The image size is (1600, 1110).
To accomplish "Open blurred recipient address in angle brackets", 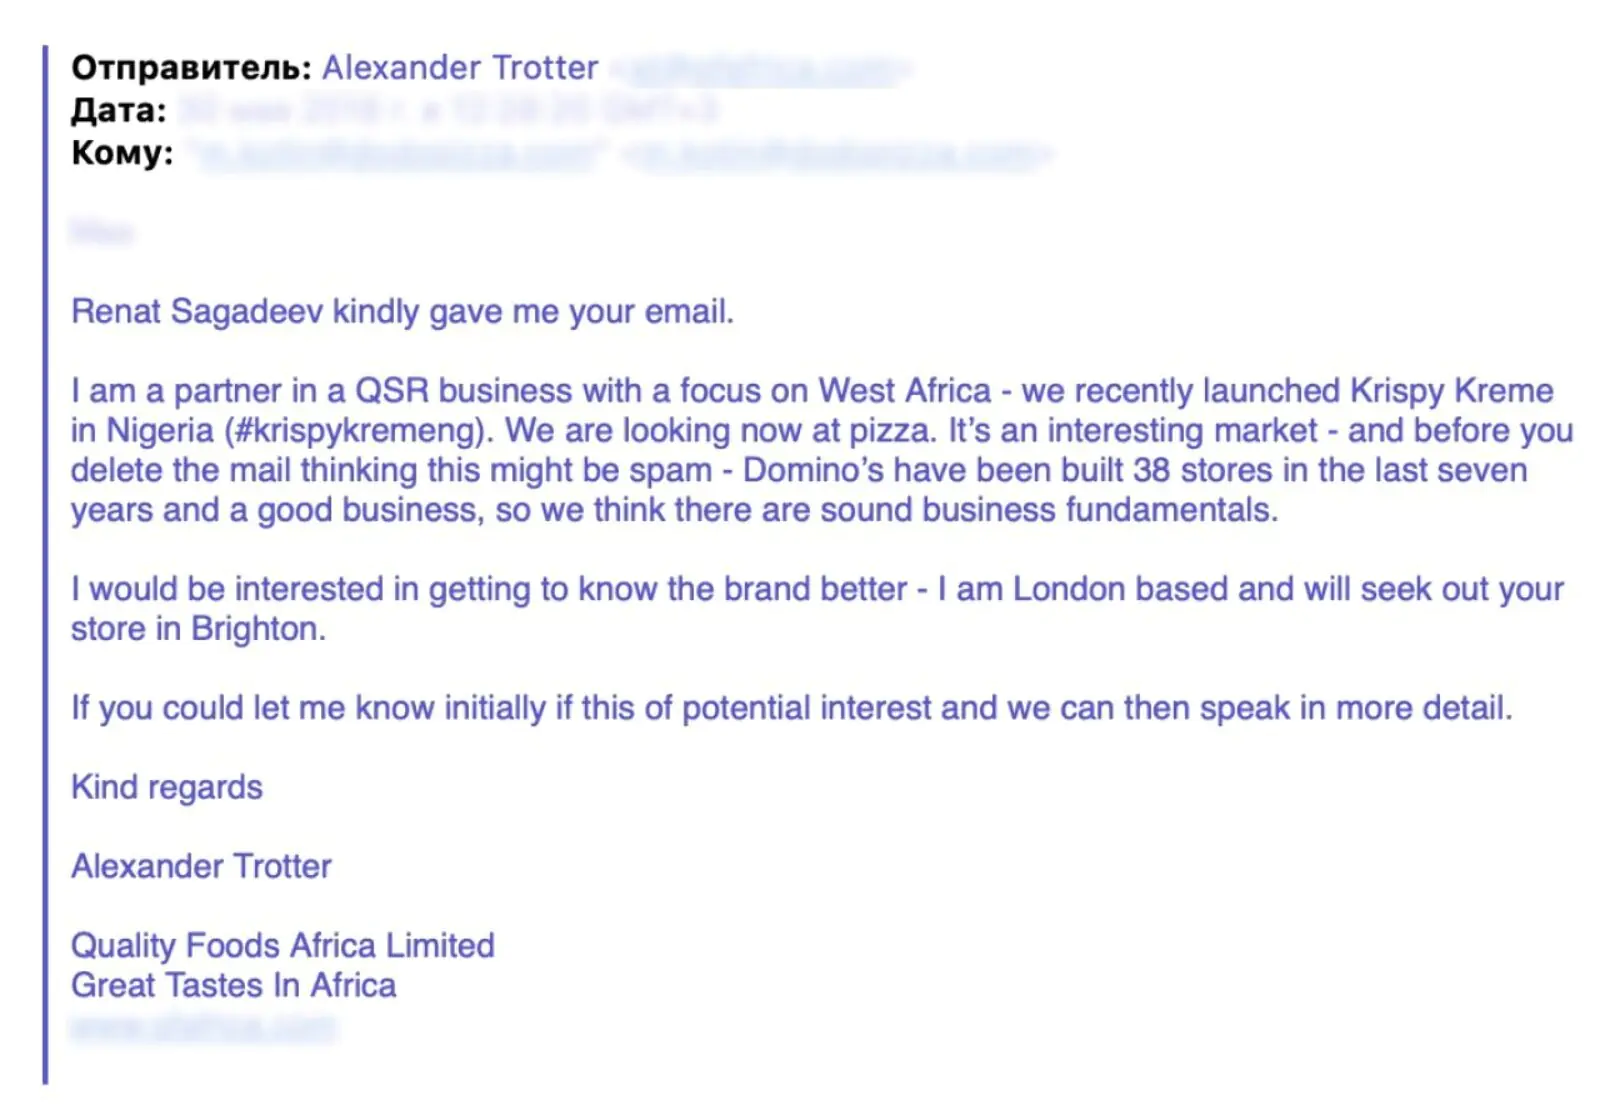I will pos(838,154).
